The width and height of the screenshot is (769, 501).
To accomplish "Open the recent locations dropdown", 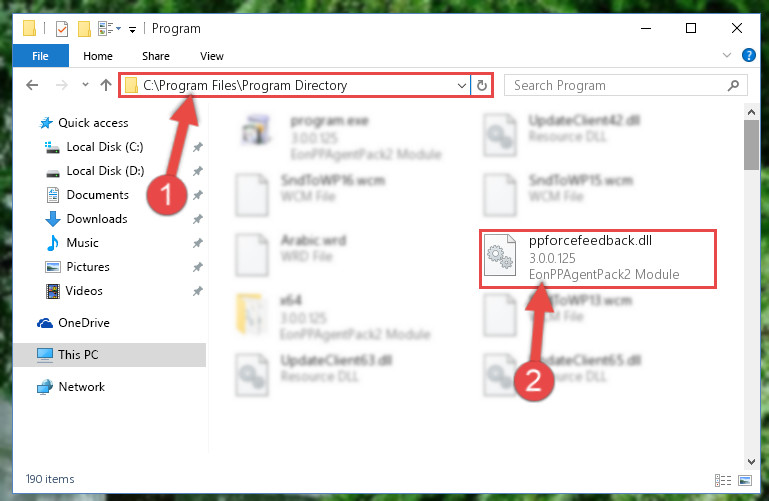I will pyautogui.click(x=85, y=85).
